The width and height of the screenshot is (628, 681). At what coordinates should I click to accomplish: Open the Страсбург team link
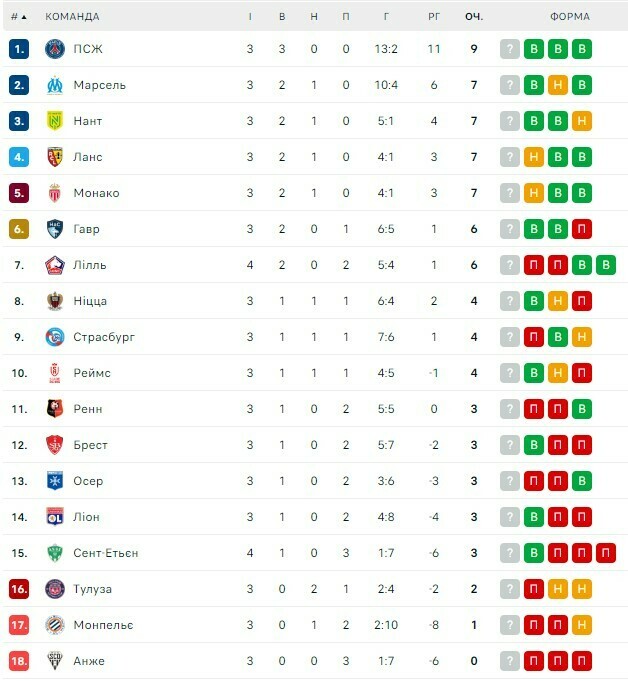[x=104, y=337]
